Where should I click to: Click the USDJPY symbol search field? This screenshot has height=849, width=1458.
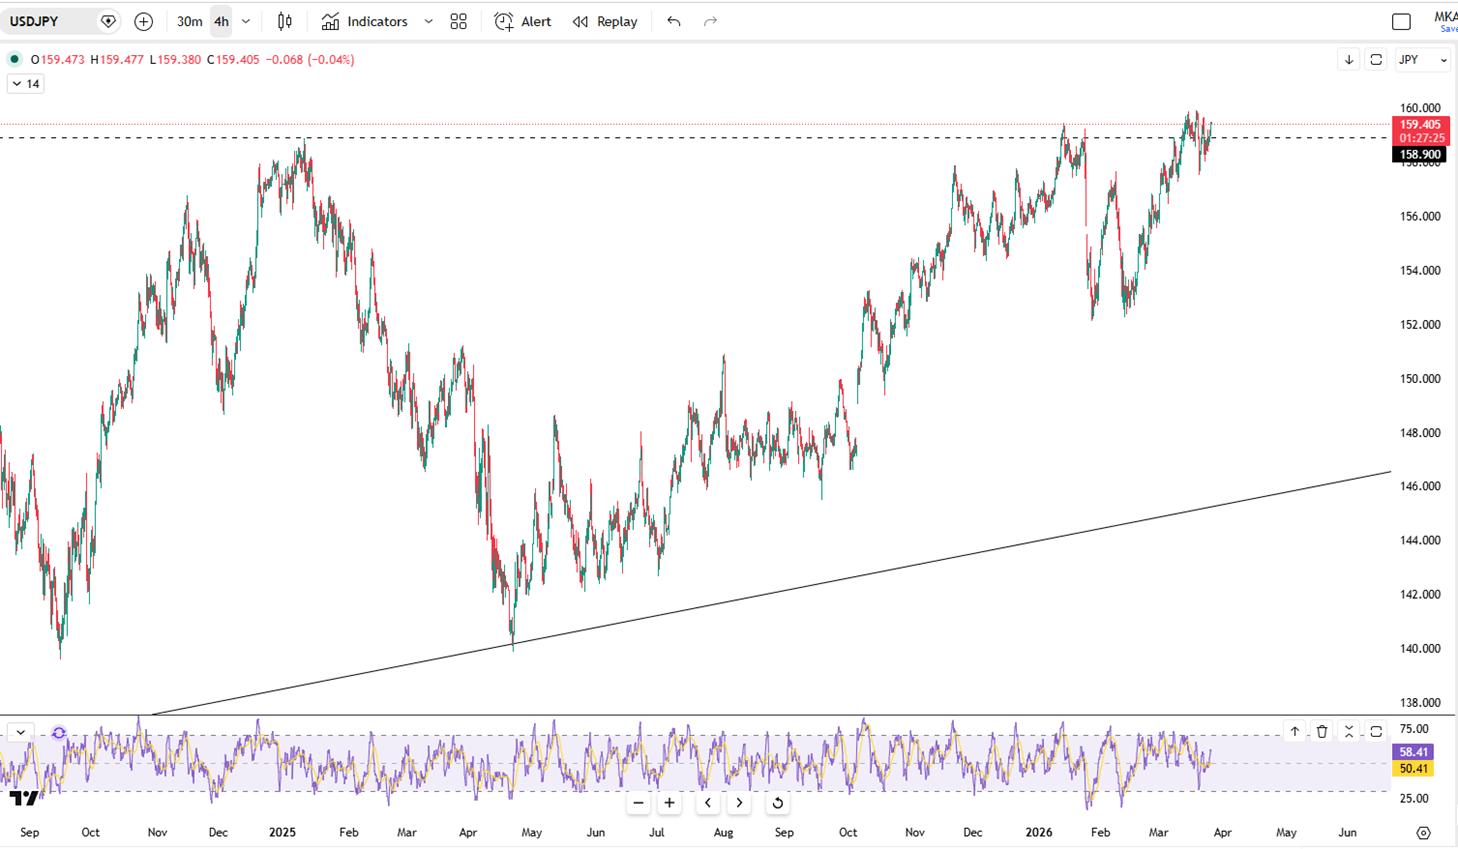point(50,21)
